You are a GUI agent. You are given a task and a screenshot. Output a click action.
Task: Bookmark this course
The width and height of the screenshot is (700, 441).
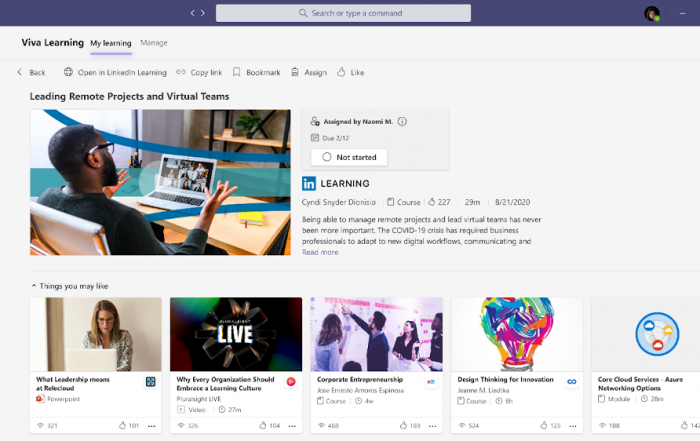coord(256,72)
